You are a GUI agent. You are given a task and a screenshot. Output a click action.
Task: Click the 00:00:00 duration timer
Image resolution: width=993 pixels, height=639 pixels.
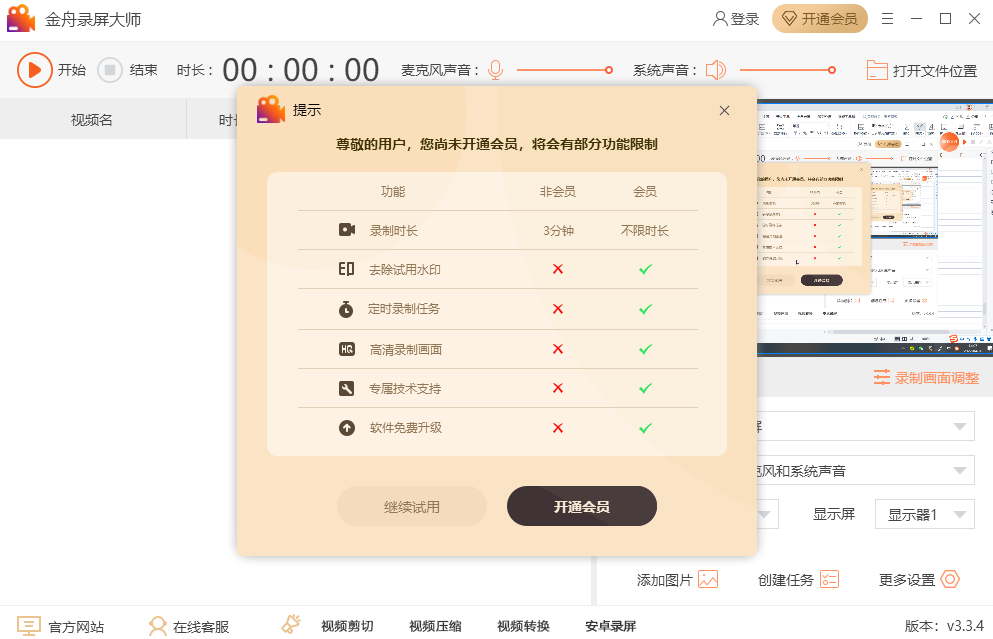pos(301,70)
